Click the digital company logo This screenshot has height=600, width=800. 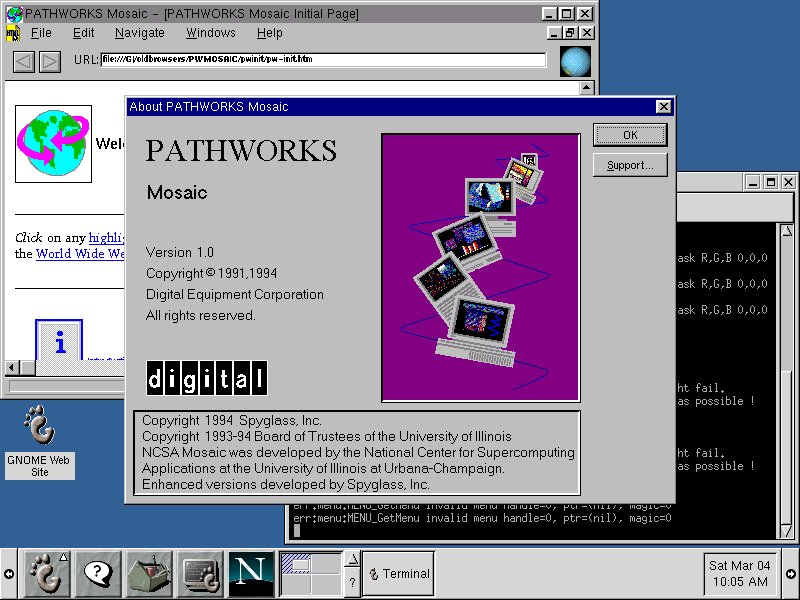pyautogui.click(x=207, y=378)
